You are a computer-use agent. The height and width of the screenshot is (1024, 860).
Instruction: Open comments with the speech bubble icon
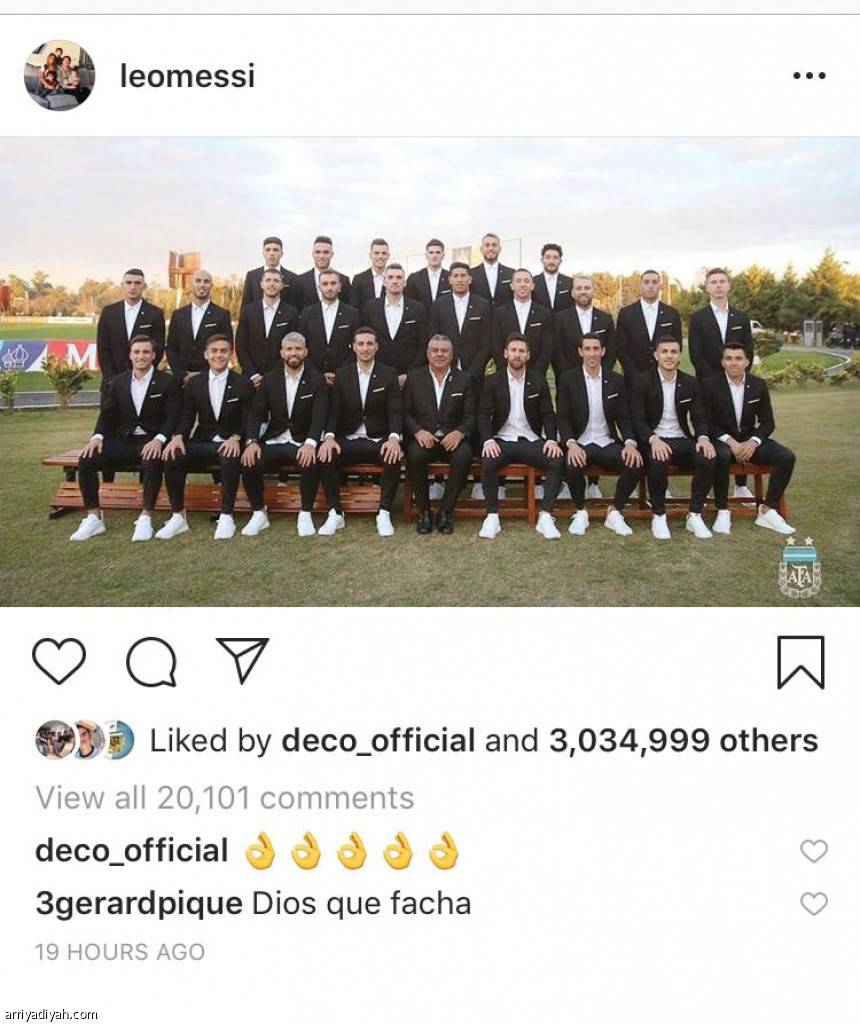pyautogui.click(x=151, y=662)
